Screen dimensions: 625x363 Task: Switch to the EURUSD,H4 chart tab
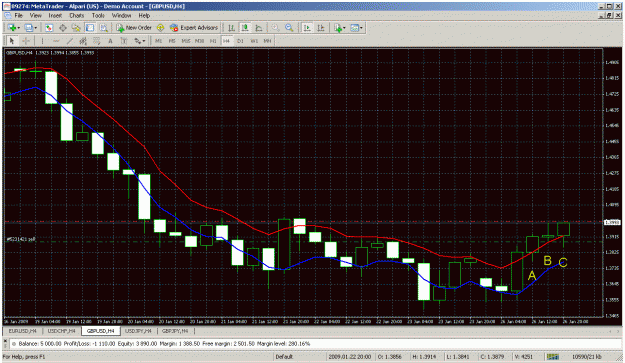(22, 331)
